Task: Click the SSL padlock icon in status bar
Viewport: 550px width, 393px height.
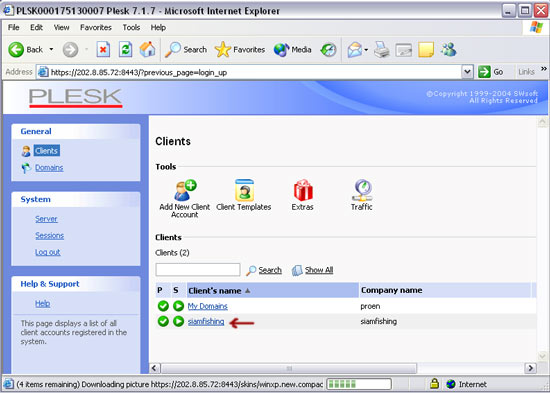Action: 434,384
